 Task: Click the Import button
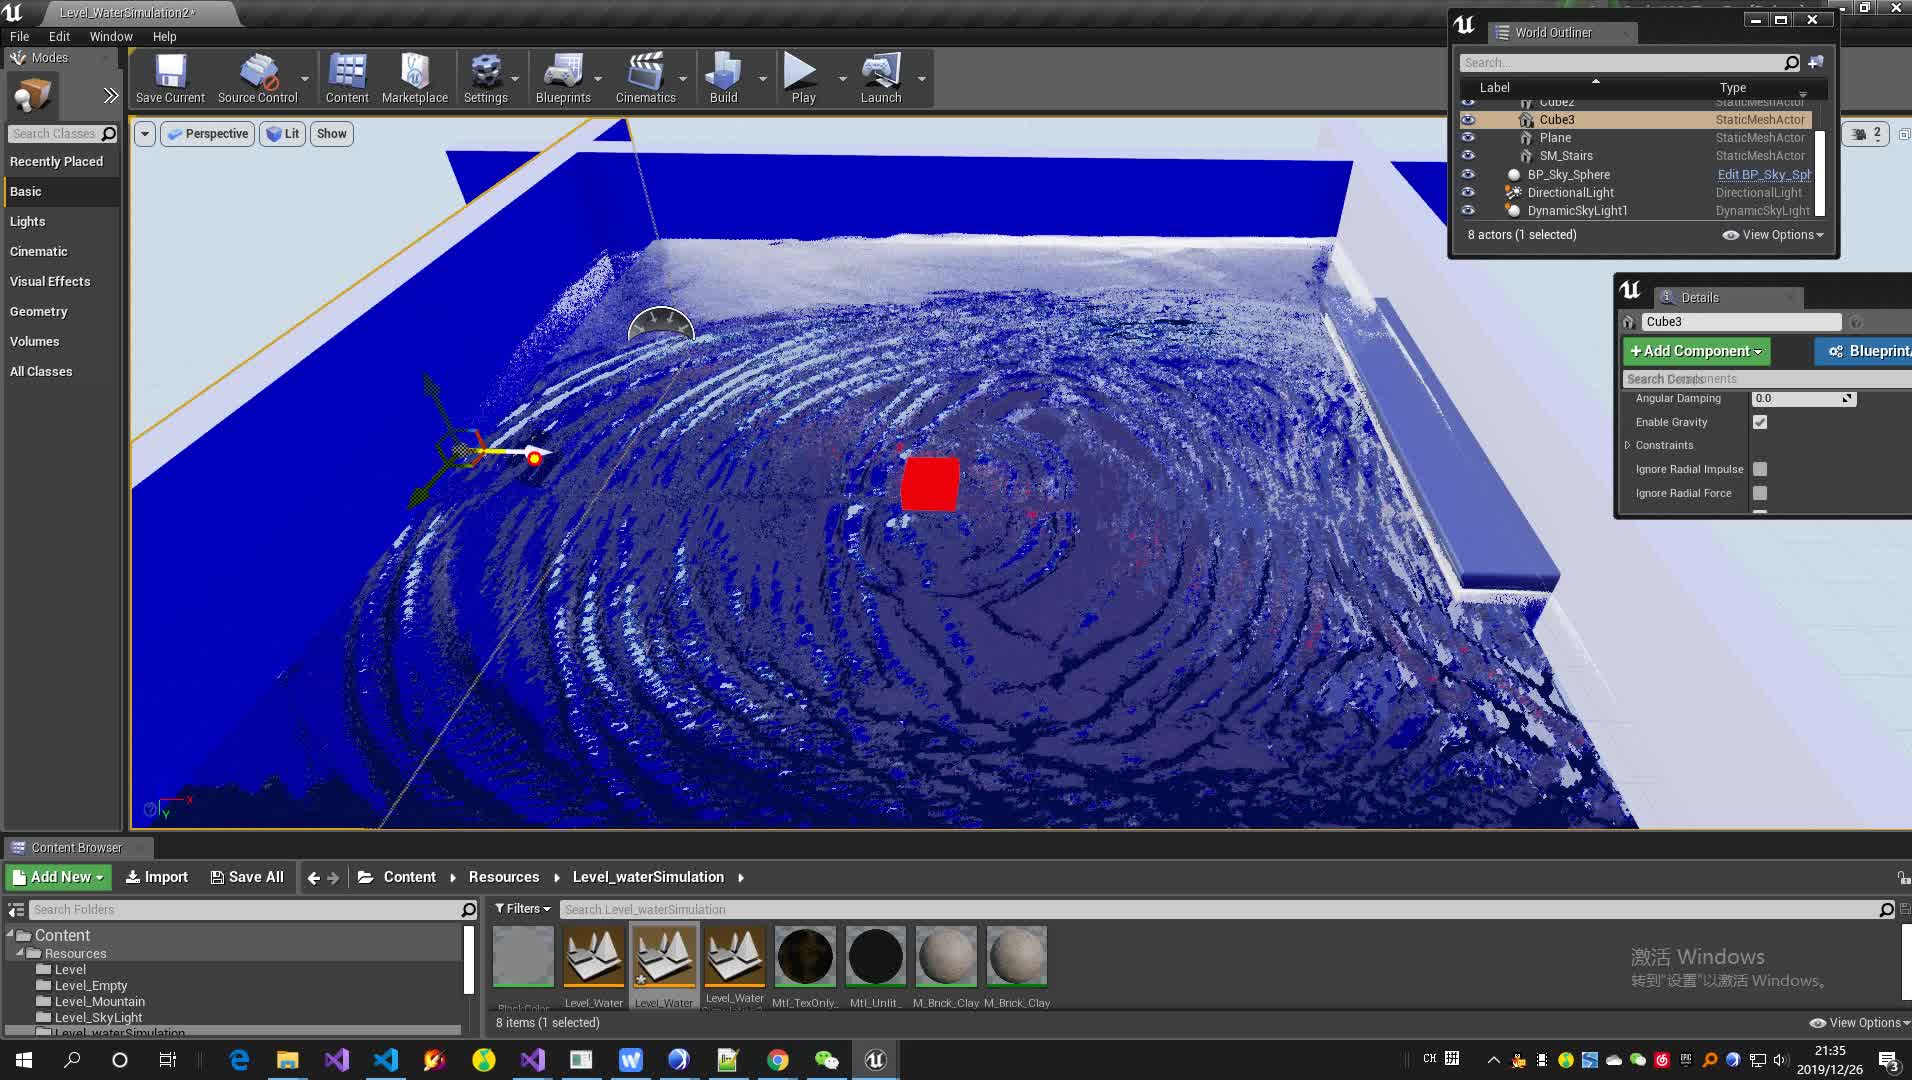point(156,877)
